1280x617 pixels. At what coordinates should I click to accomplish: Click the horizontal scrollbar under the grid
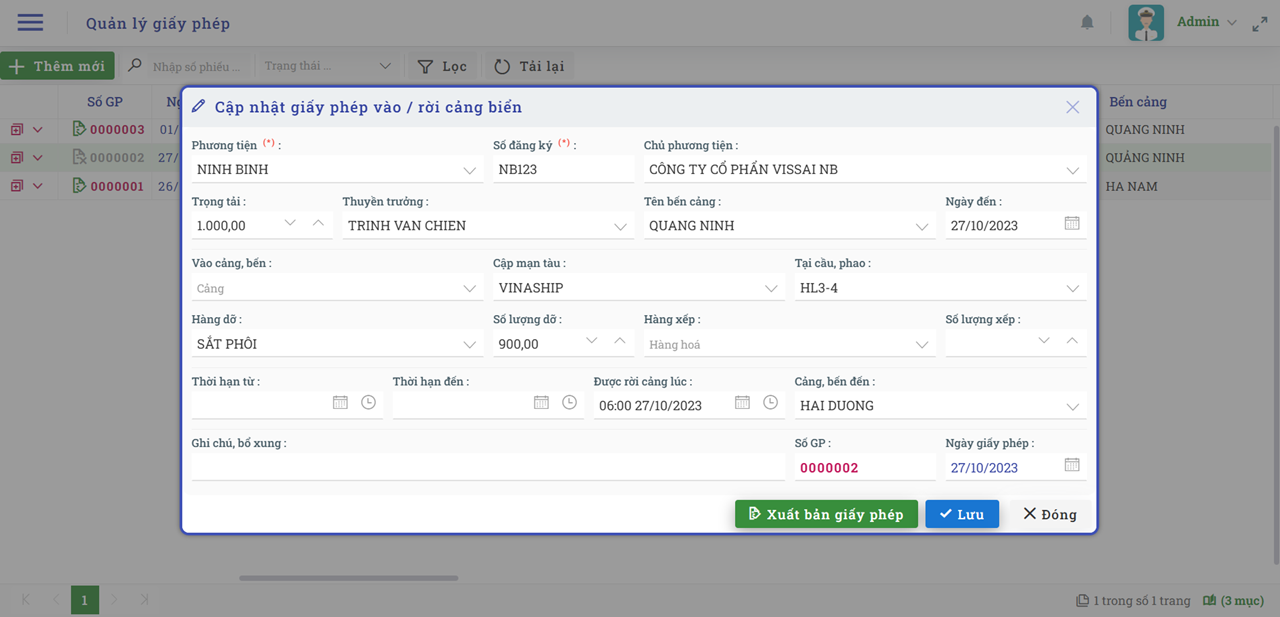348,578
